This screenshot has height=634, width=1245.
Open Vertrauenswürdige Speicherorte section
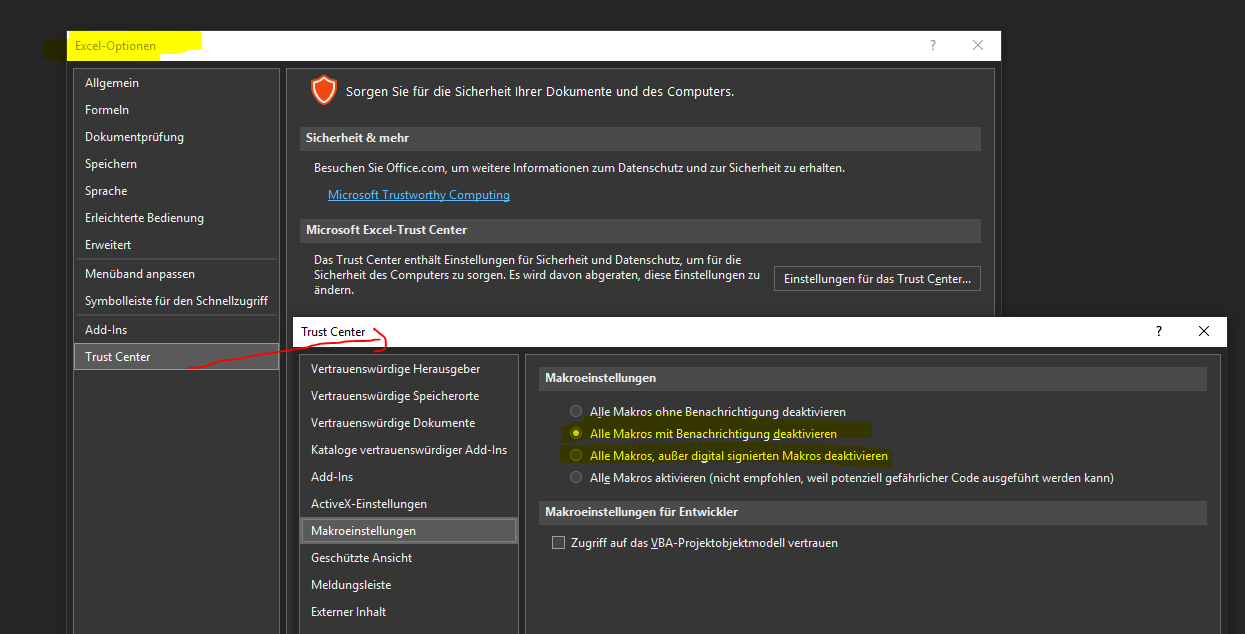point(394,396)
